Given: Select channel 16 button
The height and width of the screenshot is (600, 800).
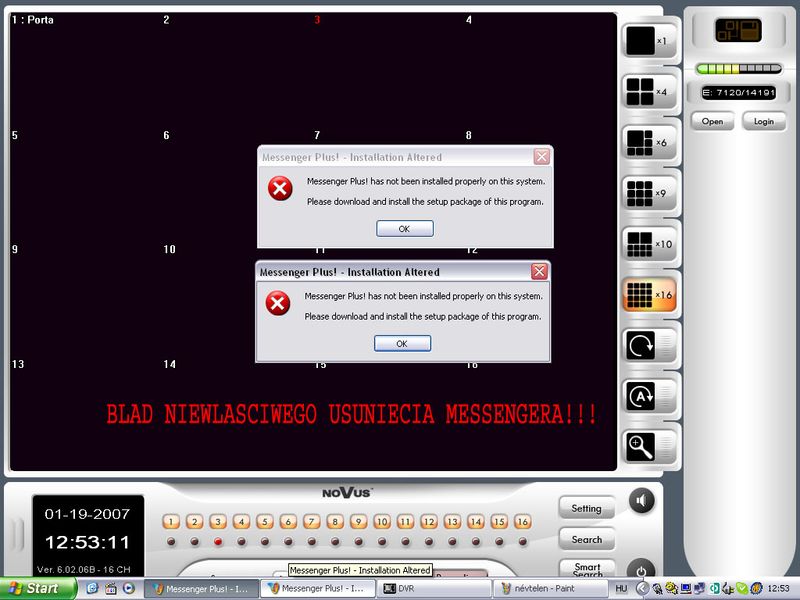Looking at the screenshot, I should tap(523, 521).
